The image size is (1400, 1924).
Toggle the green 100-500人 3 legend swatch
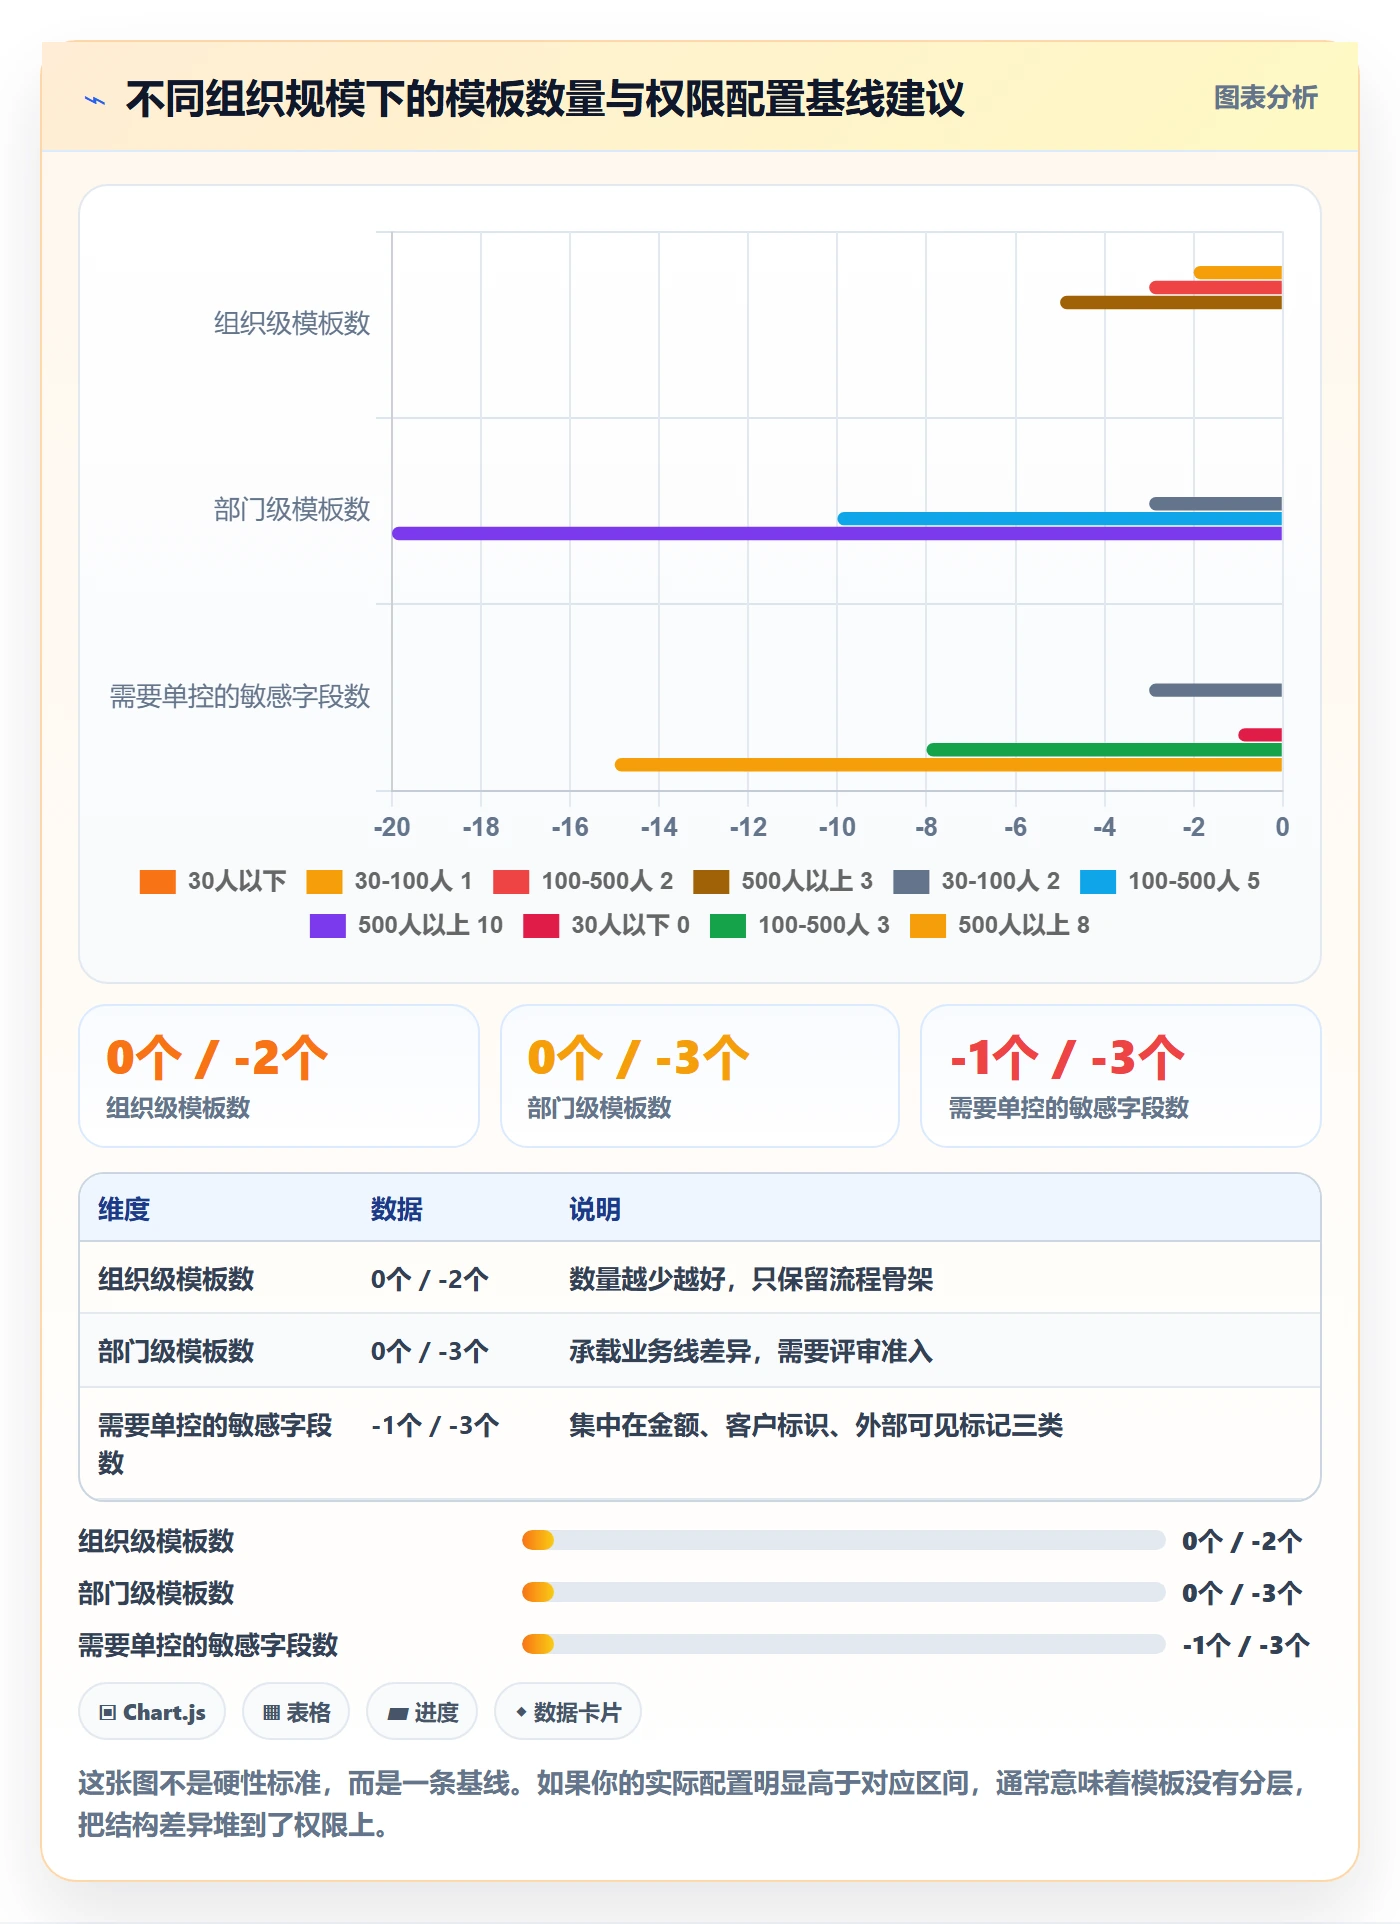click(728, 925)
